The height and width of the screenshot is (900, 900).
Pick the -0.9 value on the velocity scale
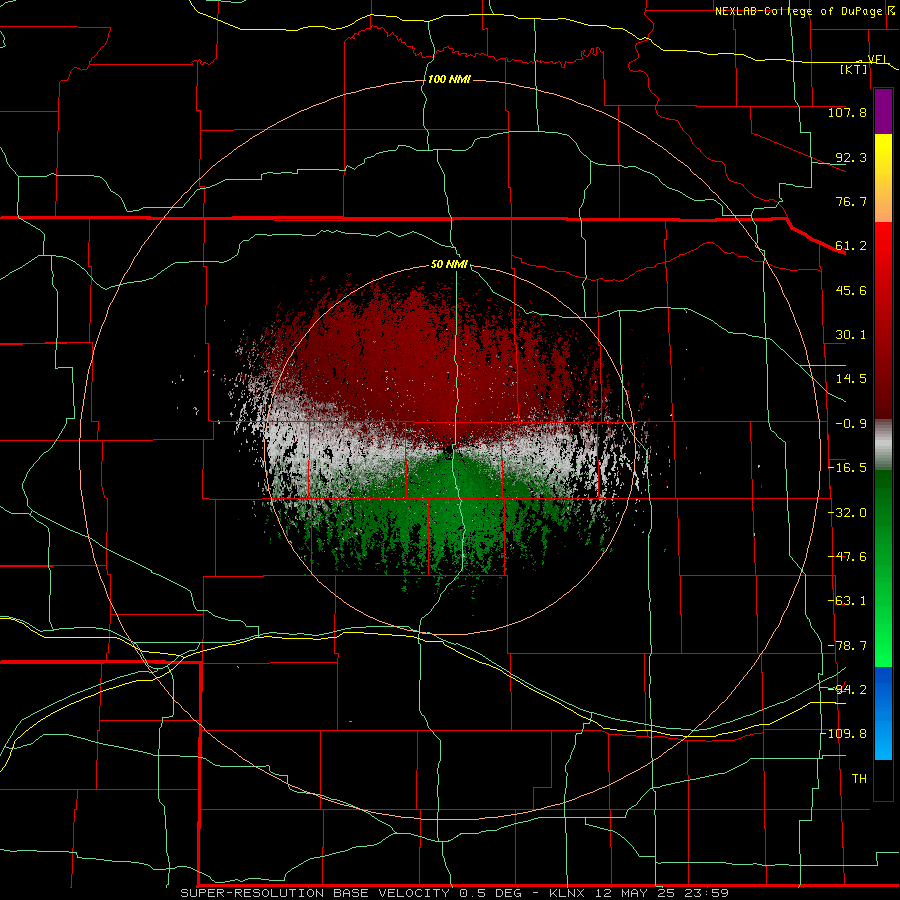851,424
